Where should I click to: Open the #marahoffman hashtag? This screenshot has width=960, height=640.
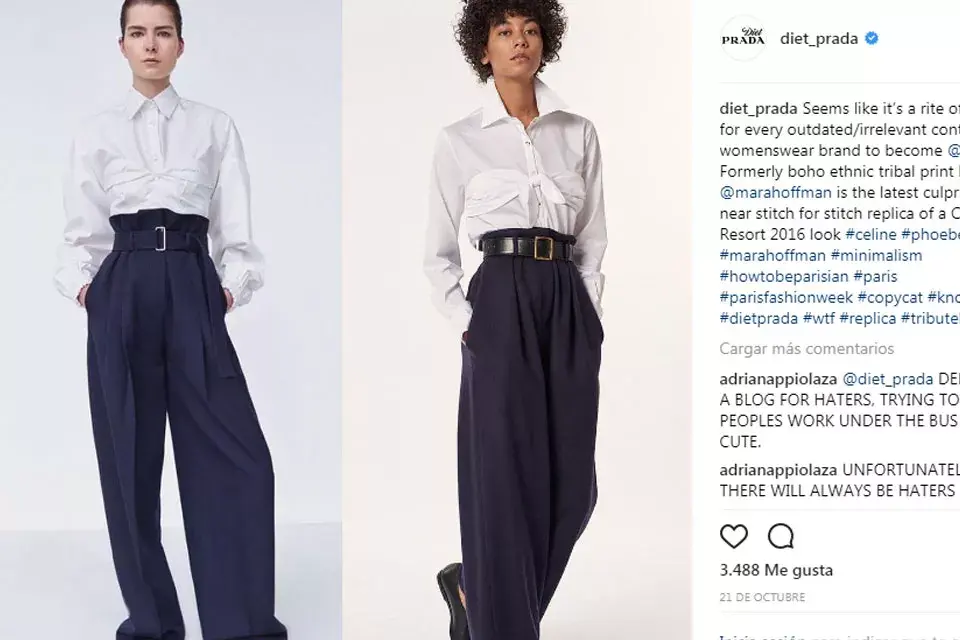click(x=773, y=255)
